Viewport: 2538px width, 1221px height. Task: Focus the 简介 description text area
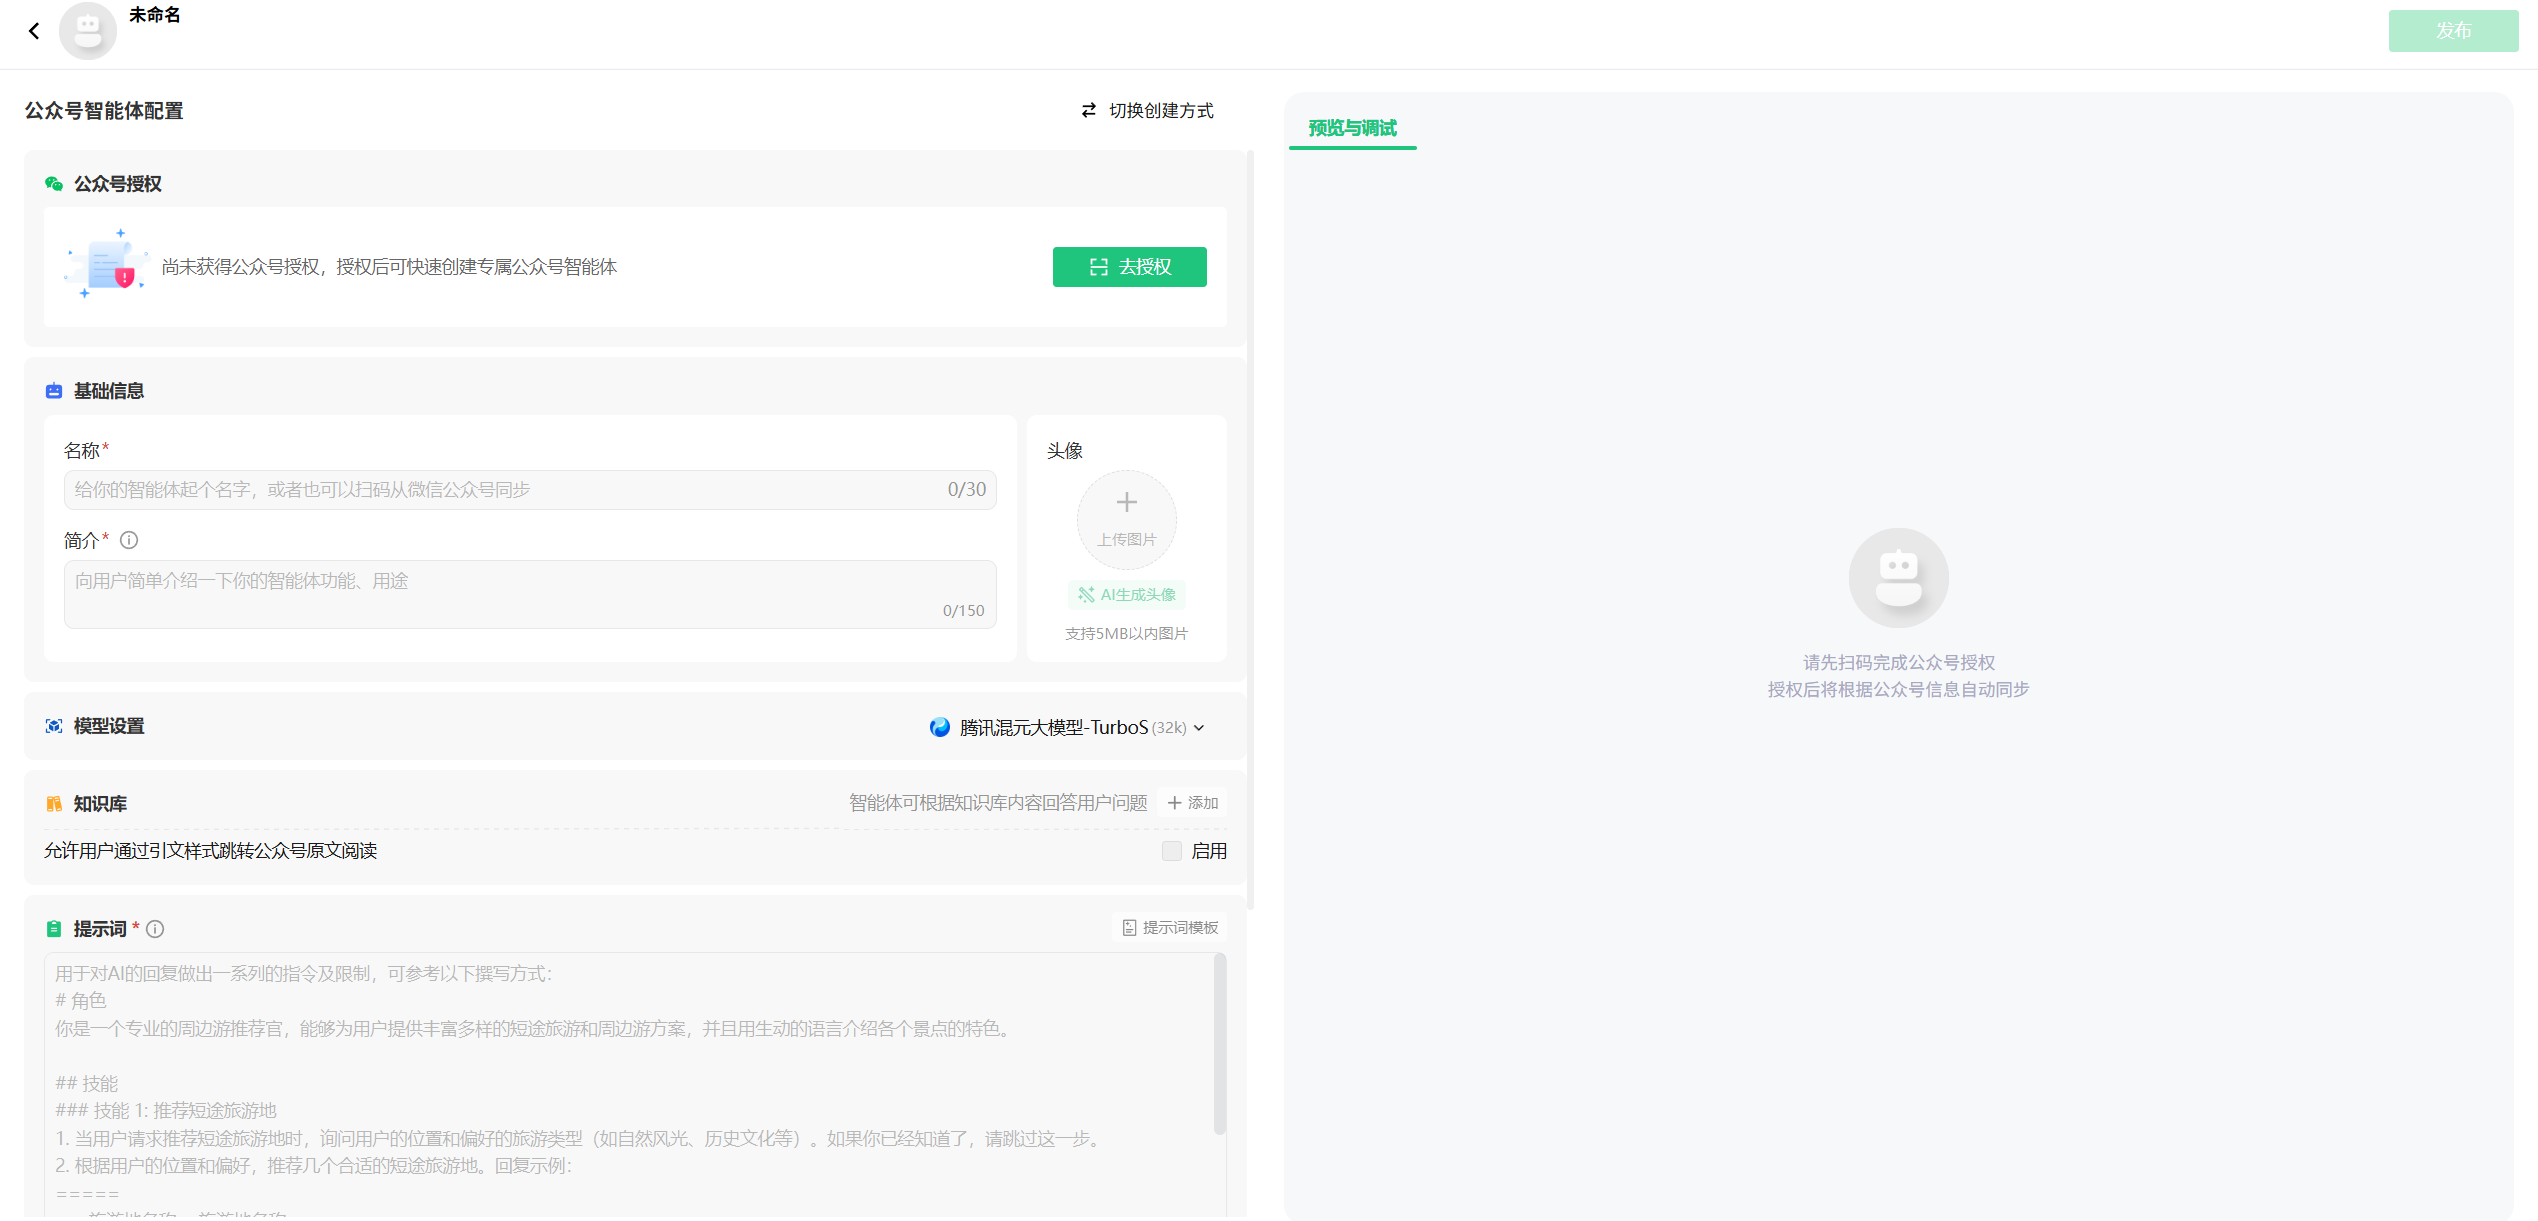point(530,594)
